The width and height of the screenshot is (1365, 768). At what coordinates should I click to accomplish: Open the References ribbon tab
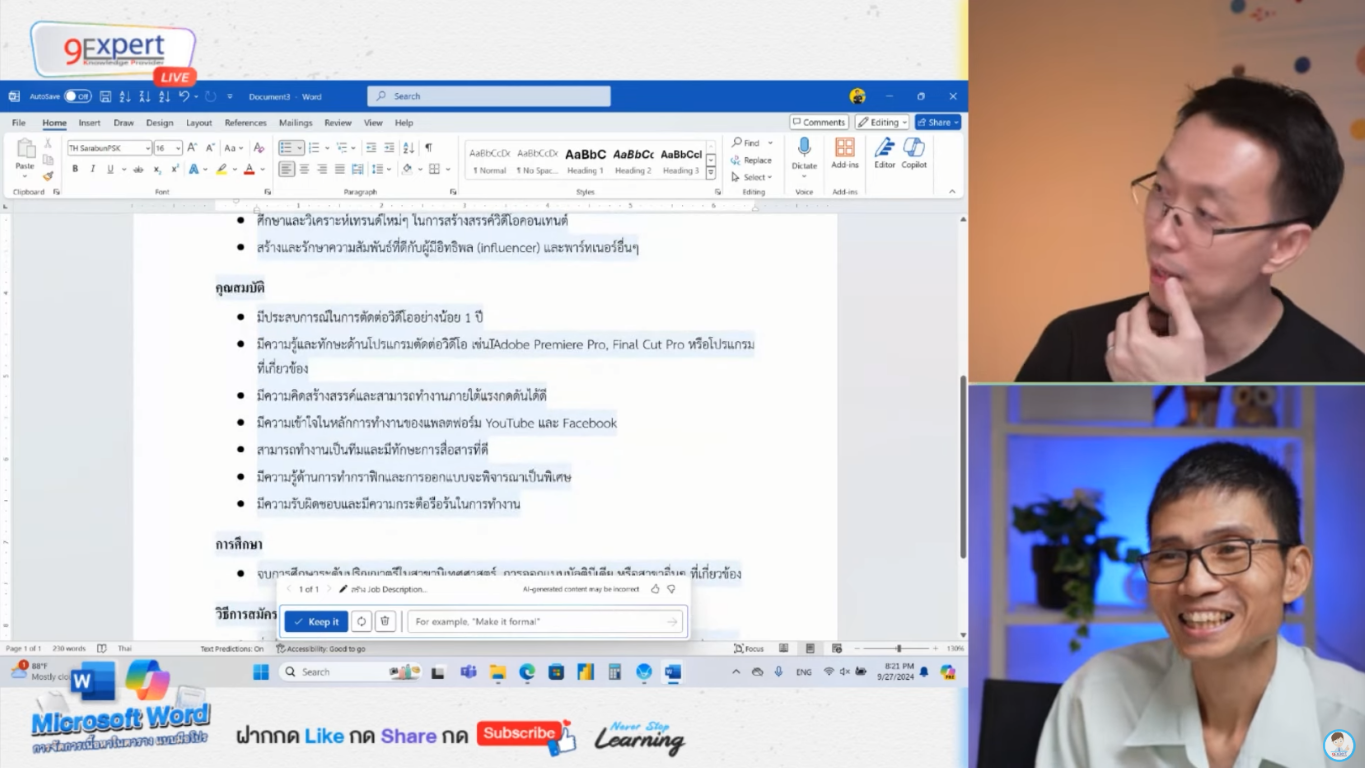coord(245,123)
